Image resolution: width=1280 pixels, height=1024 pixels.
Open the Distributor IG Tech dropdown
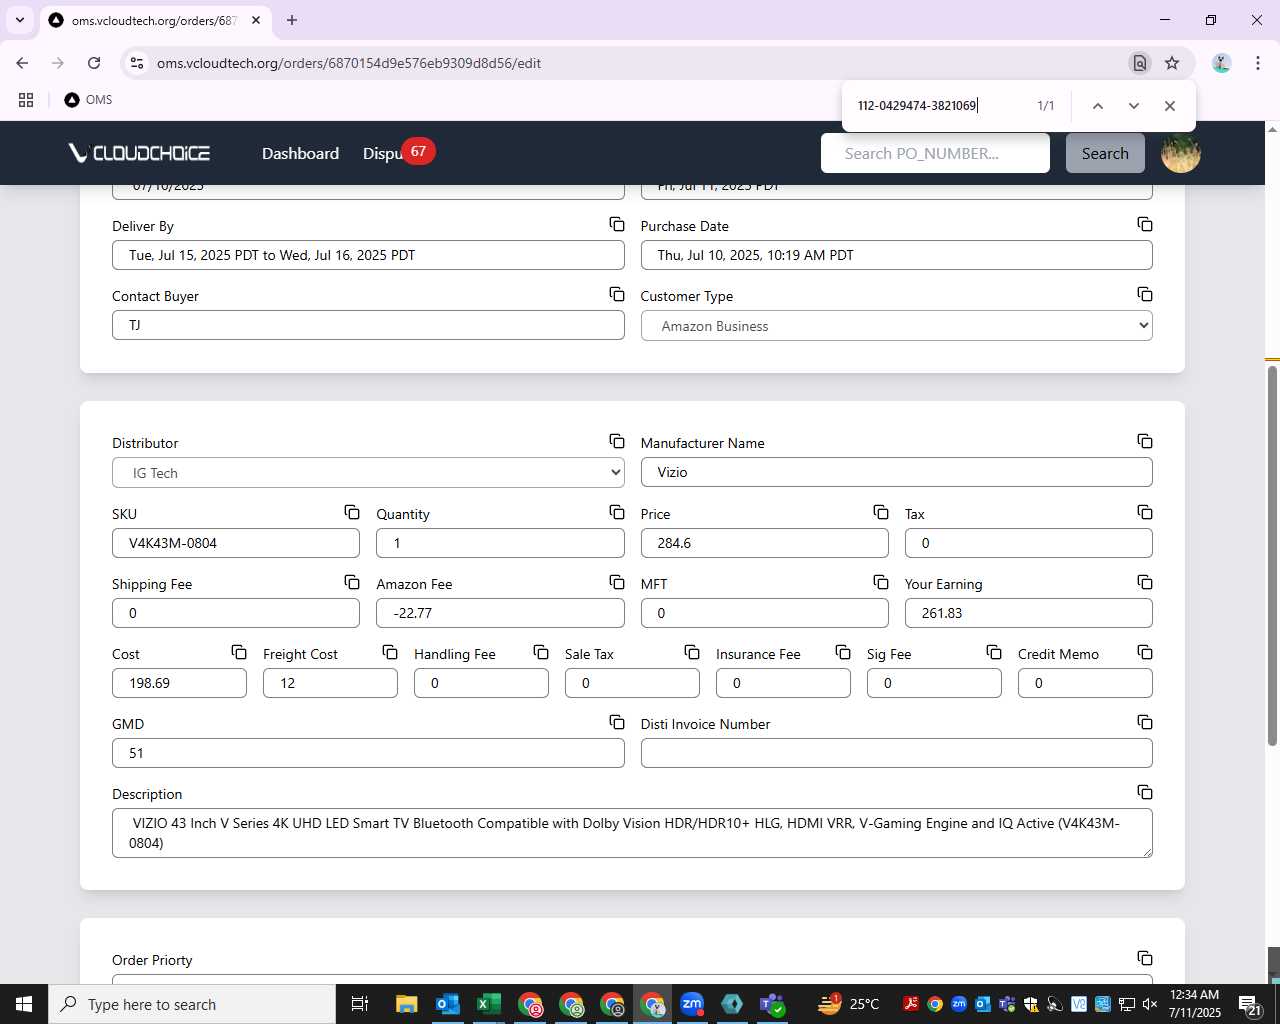[x=368, y=473]
